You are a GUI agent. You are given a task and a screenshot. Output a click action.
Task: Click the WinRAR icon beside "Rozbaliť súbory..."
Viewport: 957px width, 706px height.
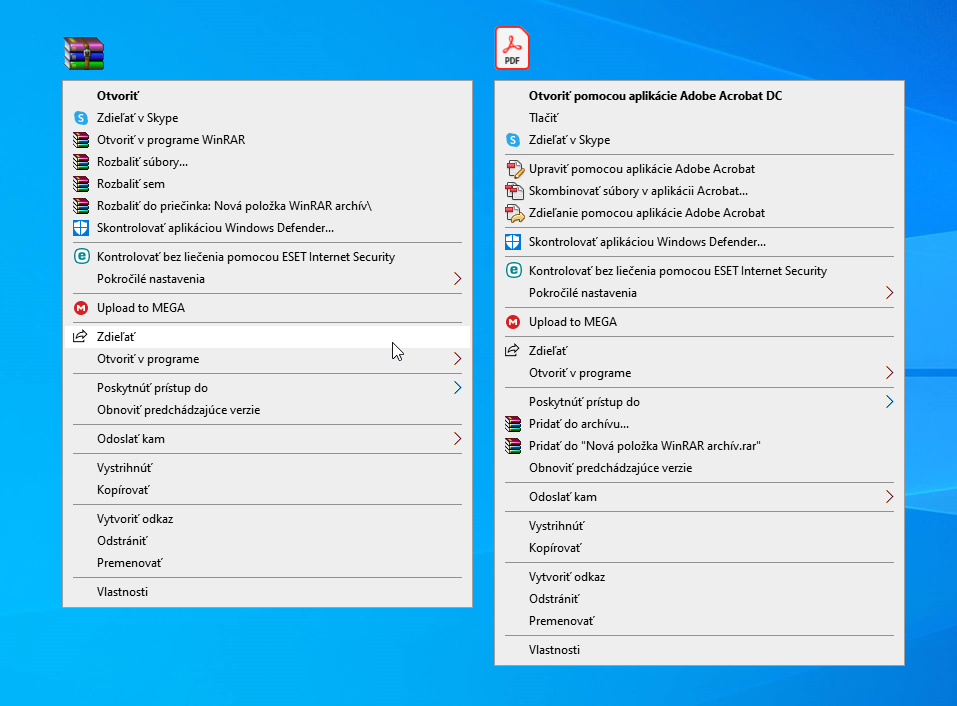coord(81,162)
